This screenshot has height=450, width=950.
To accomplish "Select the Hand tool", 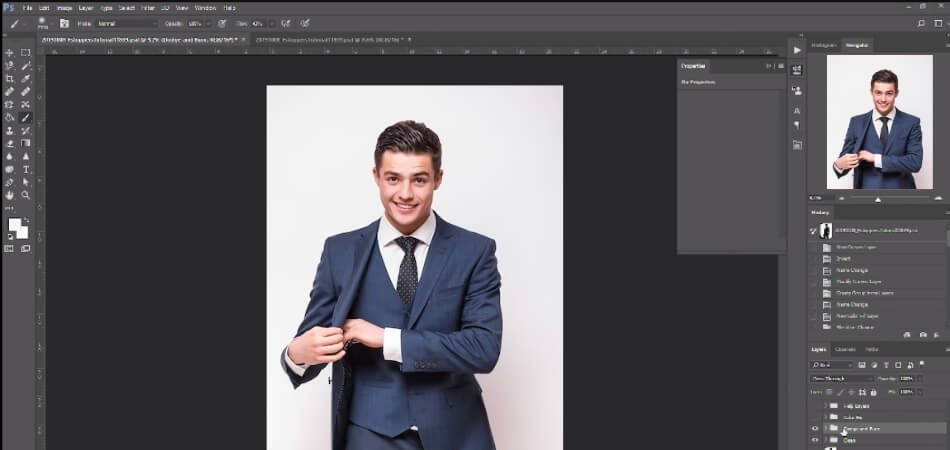I will tap(9, 195).
